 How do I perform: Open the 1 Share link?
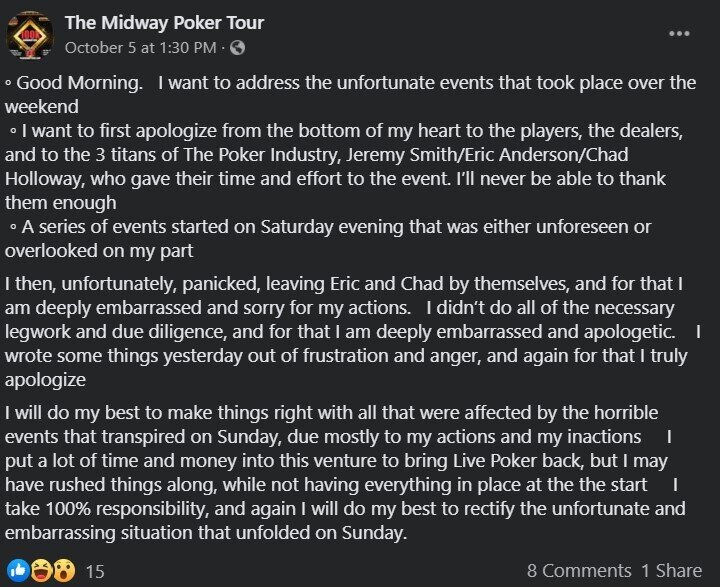671,571
